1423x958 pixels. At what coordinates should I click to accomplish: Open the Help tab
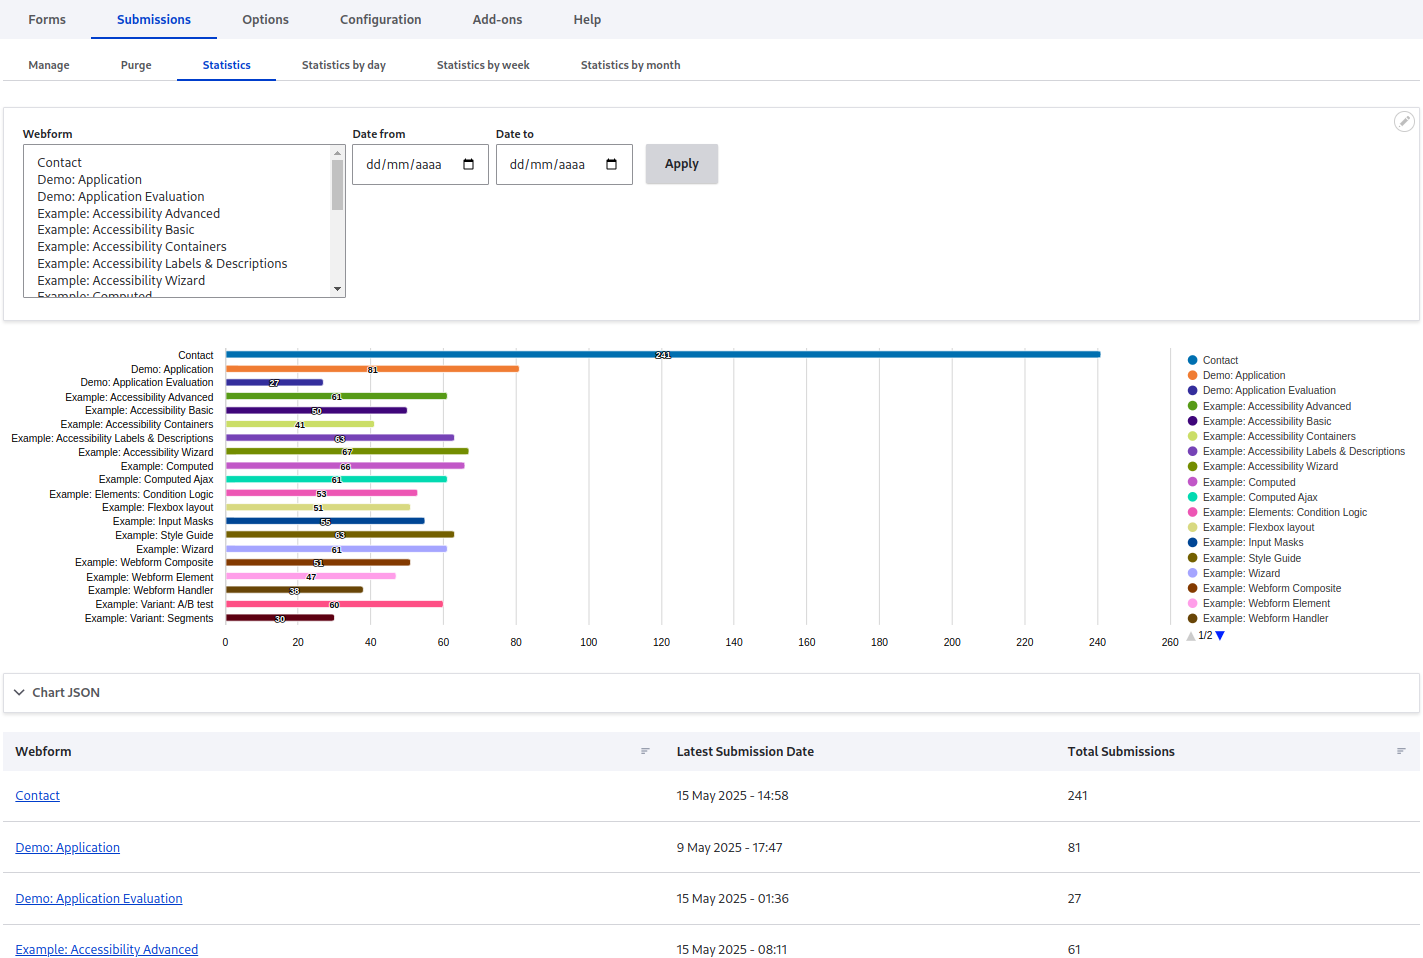point(587,19)
